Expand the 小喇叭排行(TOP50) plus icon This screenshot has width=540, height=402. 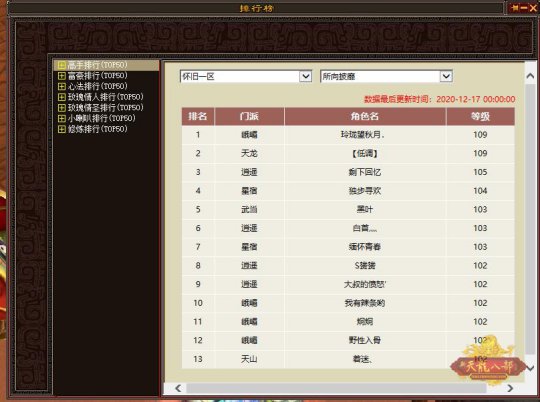[62, 118]
